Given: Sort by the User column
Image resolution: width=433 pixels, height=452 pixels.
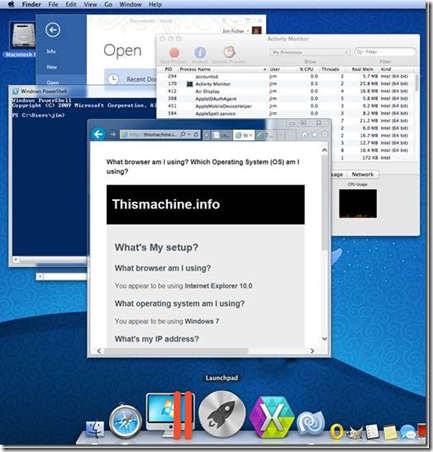Looking at the screenshot, I should click(x=275, y=69).
